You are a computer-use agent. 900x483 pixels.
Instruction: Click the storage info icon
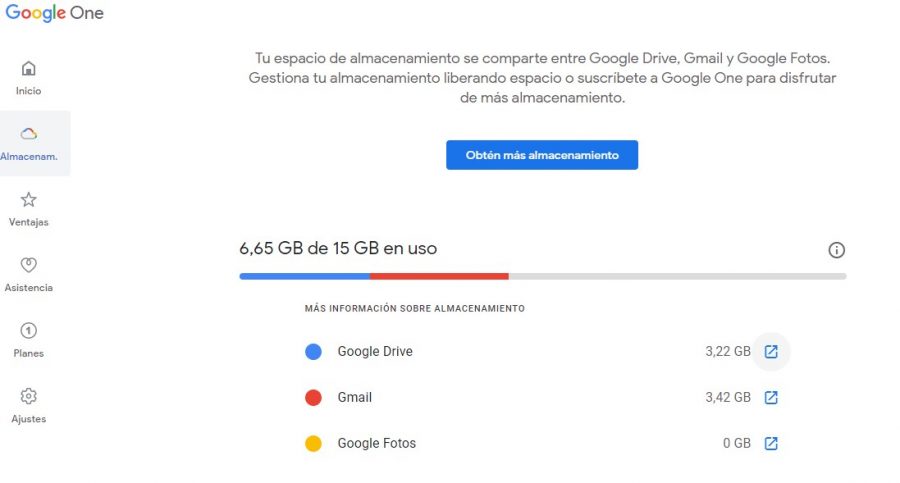tap(837, 250)
